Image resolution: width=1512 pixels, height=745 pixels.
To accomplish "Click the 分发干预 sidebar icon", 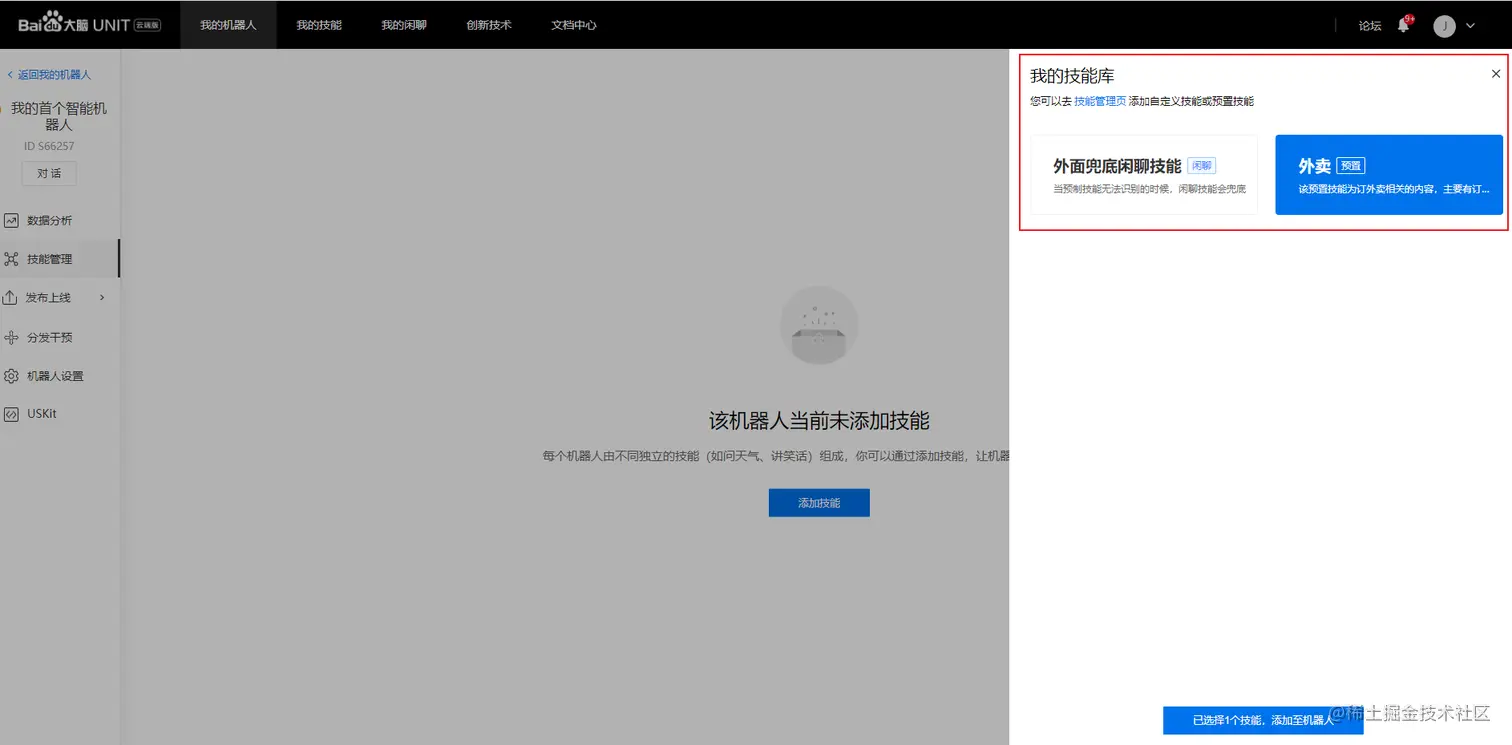I will click(12, 338).
